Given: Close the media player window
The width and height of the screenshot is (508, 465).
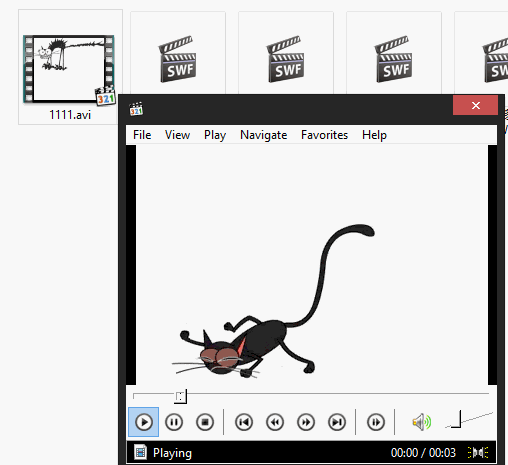Looking at the screenshot, I should point(476,105).
